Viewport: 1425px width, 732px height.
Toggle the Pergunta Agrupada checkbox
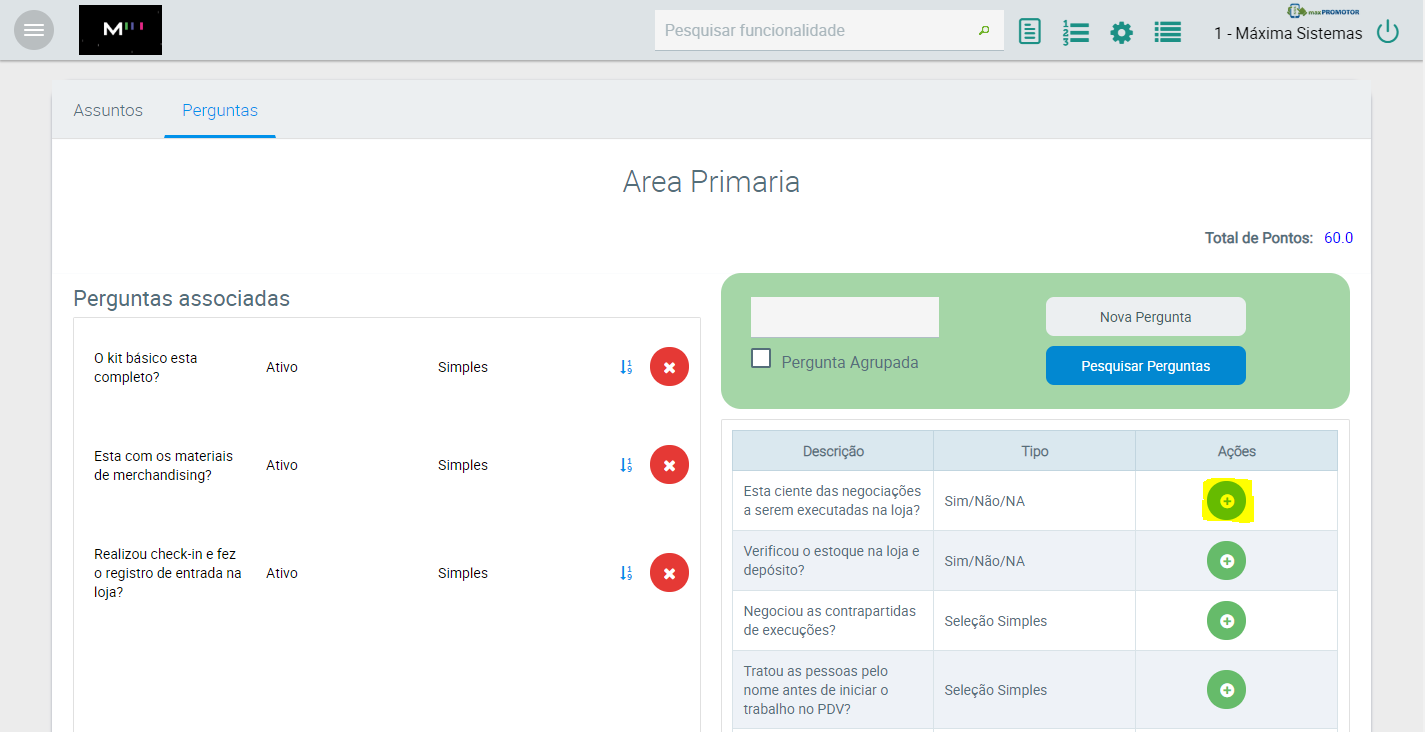tap(761, 358)
